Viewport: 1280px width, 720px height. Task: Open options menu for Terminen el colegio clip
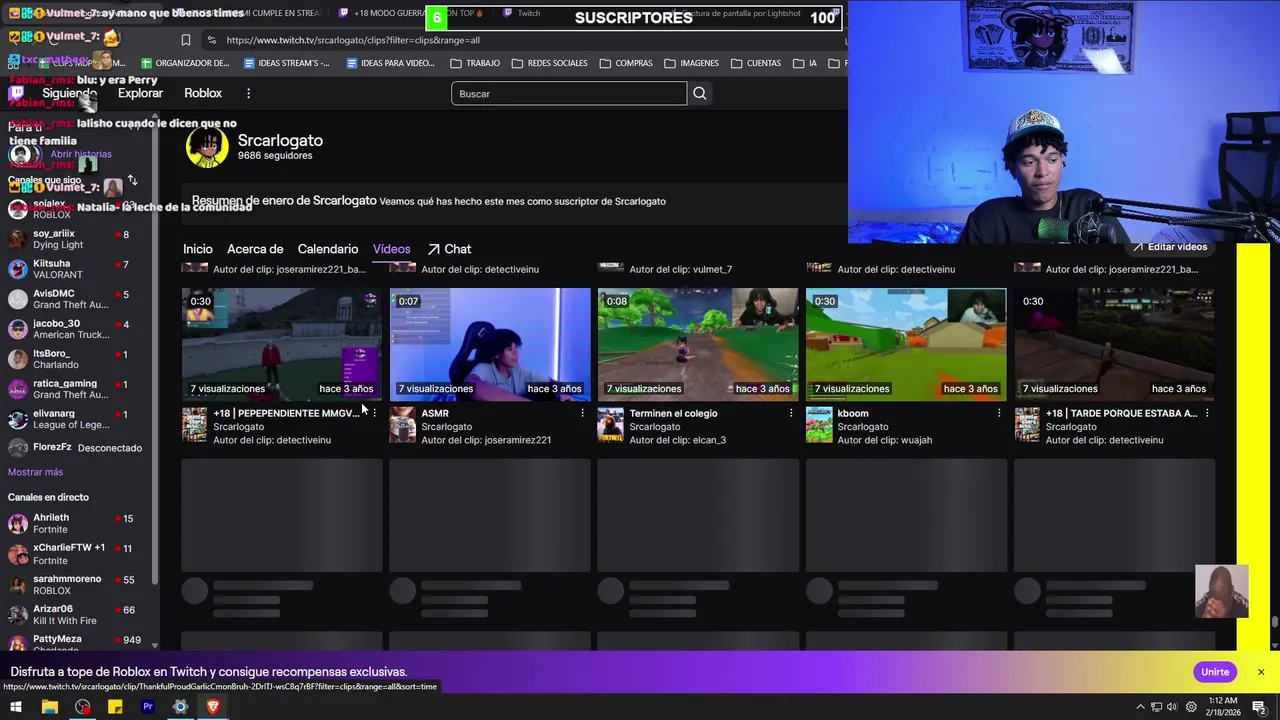coord(790,413)
